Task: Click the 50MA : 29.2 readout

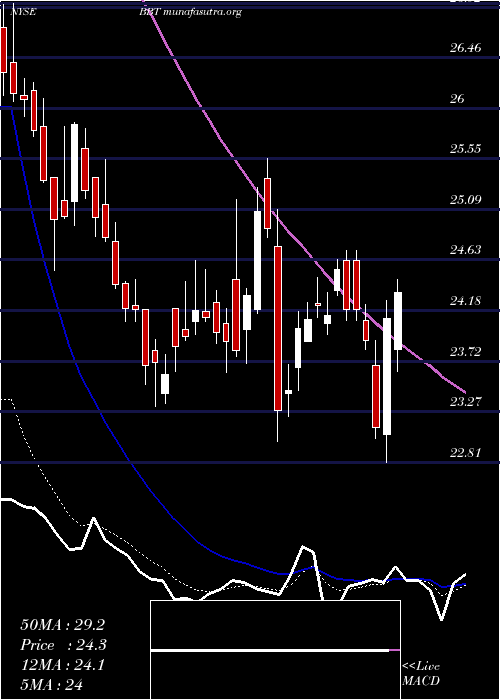Action: click(62, 625)
